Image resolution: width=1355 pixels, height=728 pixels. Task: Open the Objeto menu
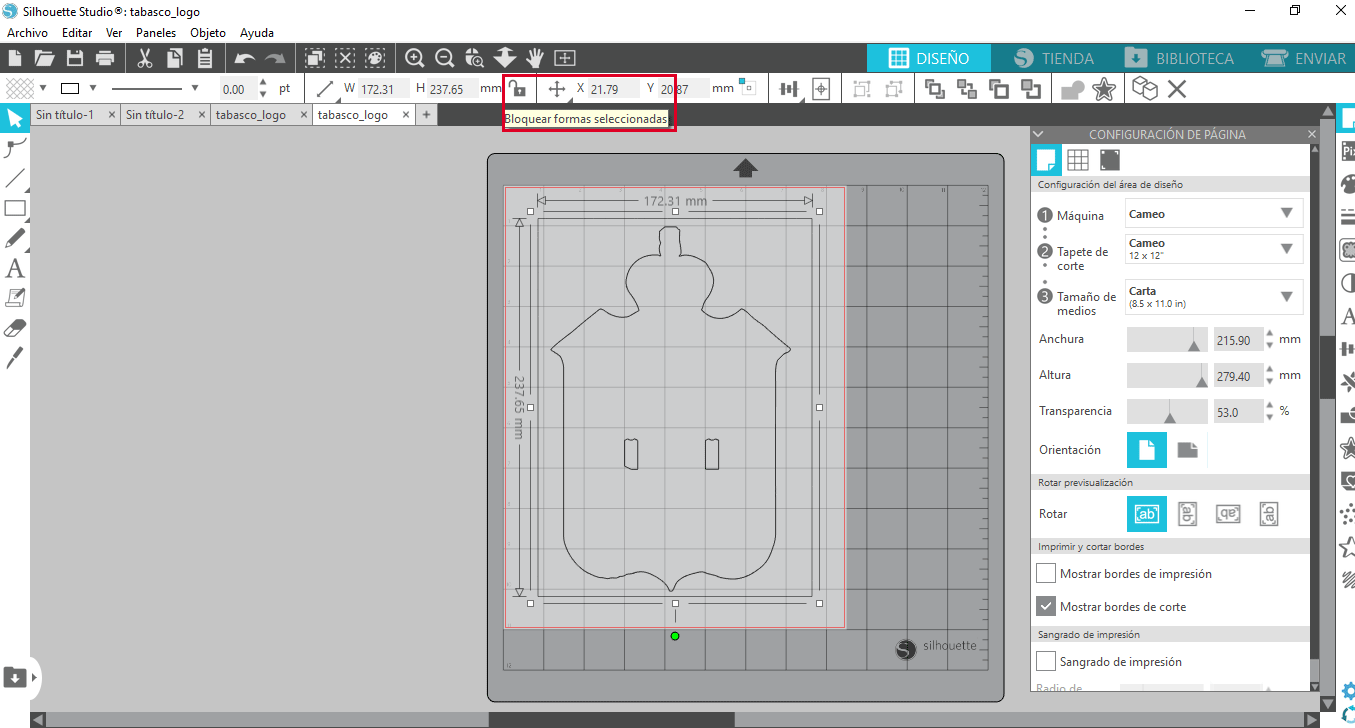pos(208,32)
